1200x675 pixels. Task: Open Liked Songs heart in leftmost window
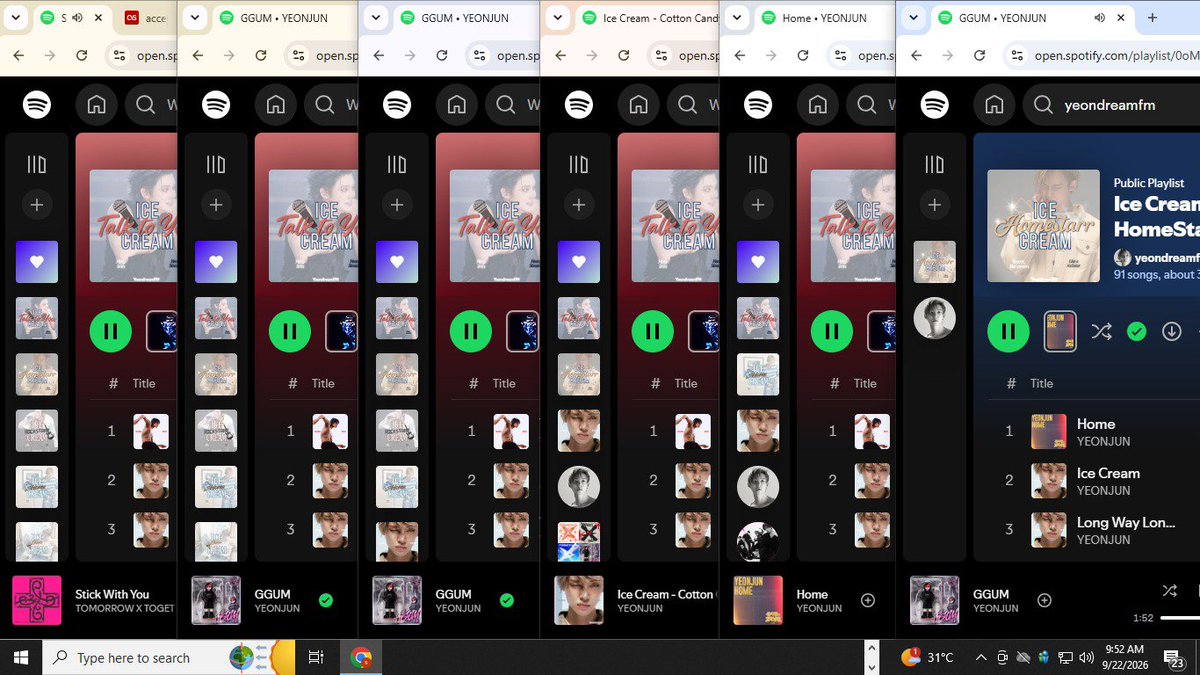[37, 262]
